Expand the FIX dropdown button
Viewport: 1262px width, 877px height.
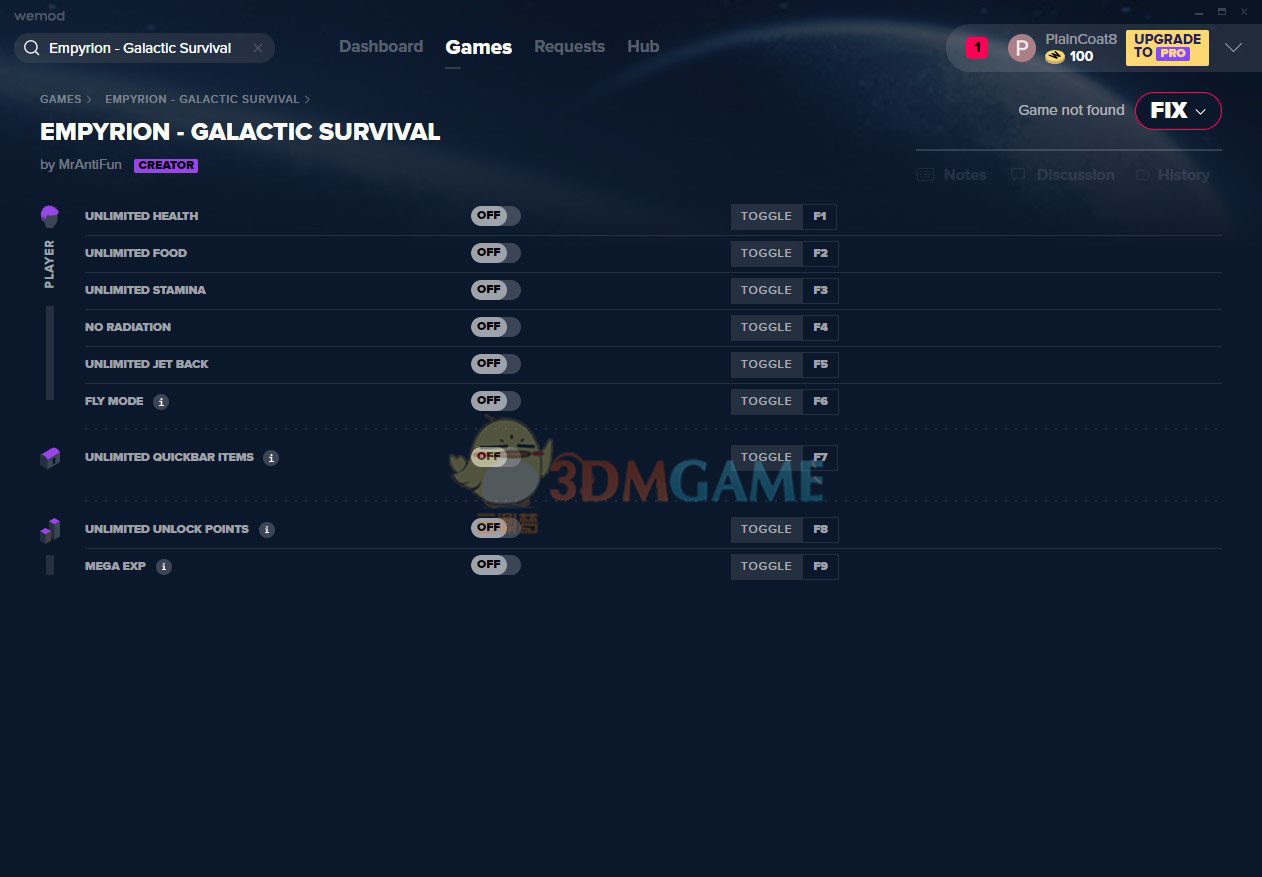click(1178, 111)
